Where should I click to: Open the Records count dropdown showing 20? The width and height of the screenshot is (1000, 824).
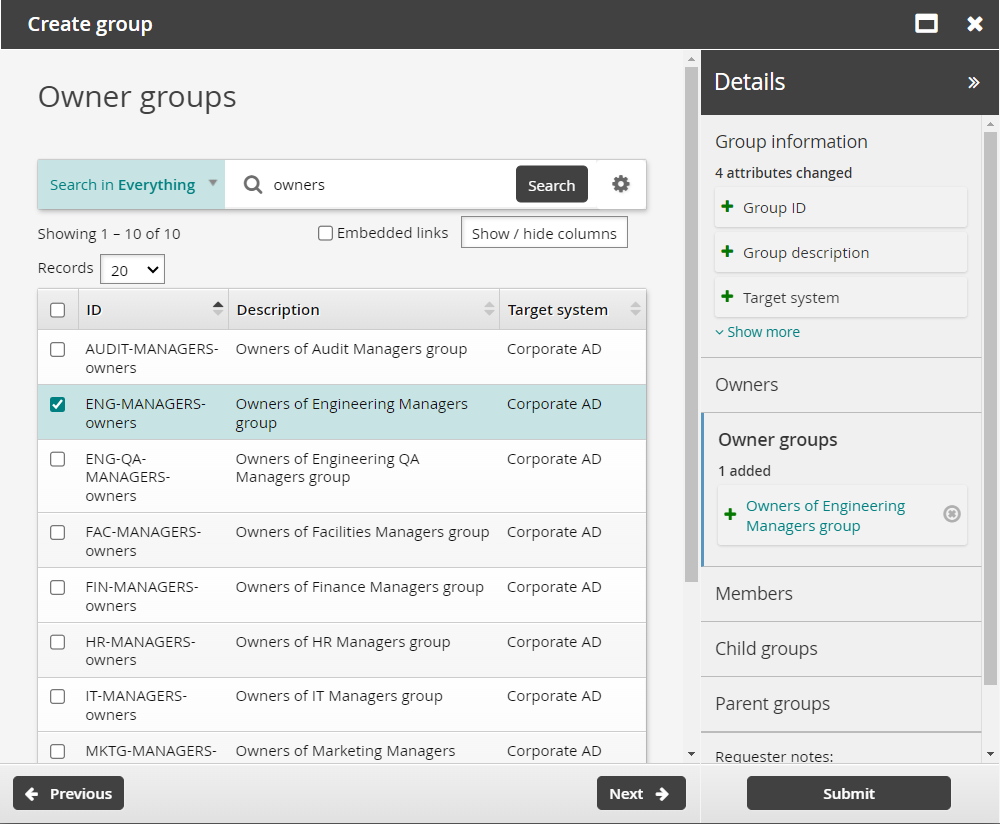pos(131,268)
